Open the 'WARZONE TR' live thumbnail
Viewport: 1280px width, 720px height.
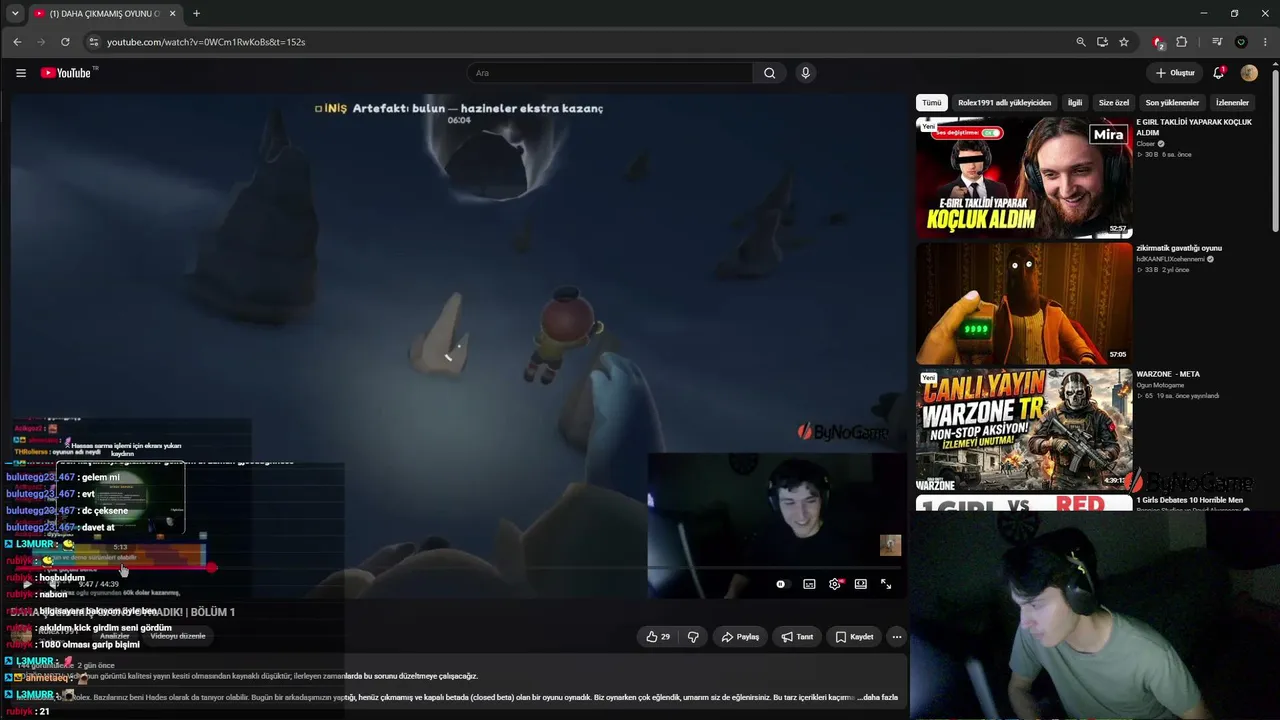click(1024, 430)
